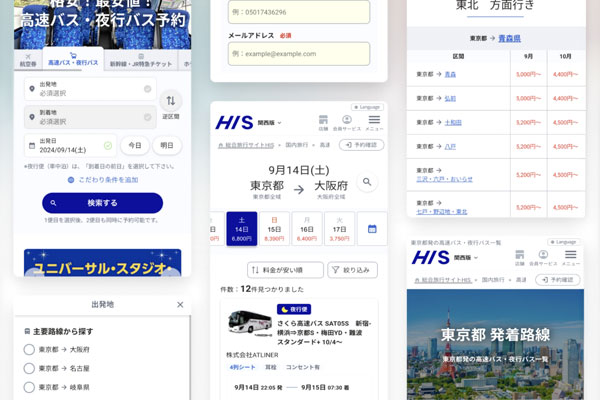The height and width of the screenshot is (400, 600).
Task: Select the 火 17日 date tab
Action: click(339, 229)
